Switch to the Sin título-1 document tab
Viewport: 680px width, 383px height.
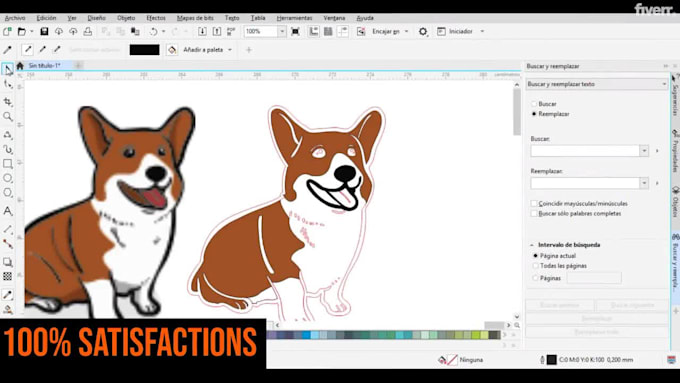(44, 65)
